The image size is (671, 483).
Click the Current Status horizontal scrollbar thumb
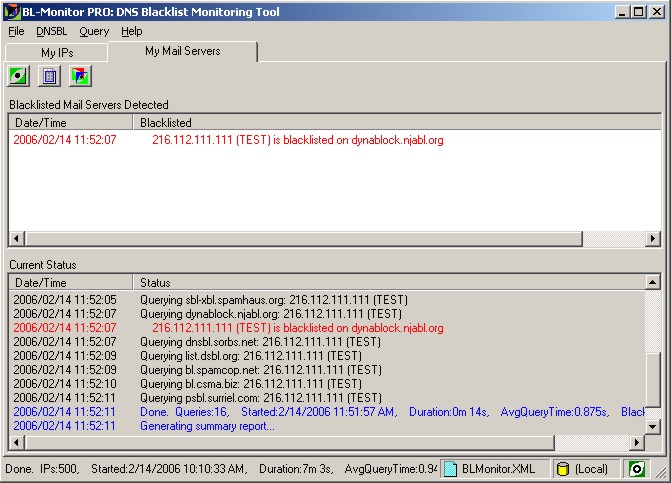pos(290,442)
